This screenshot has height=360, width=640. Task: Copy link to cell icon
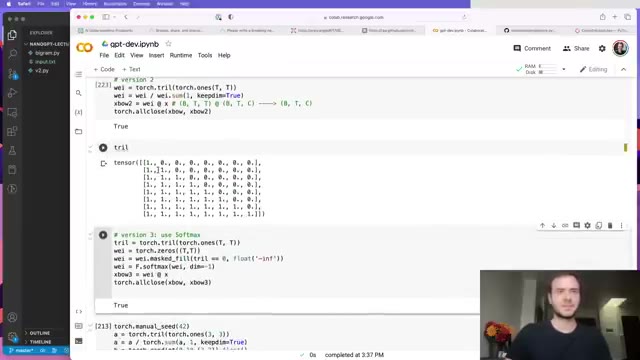(x=565, y=225)
